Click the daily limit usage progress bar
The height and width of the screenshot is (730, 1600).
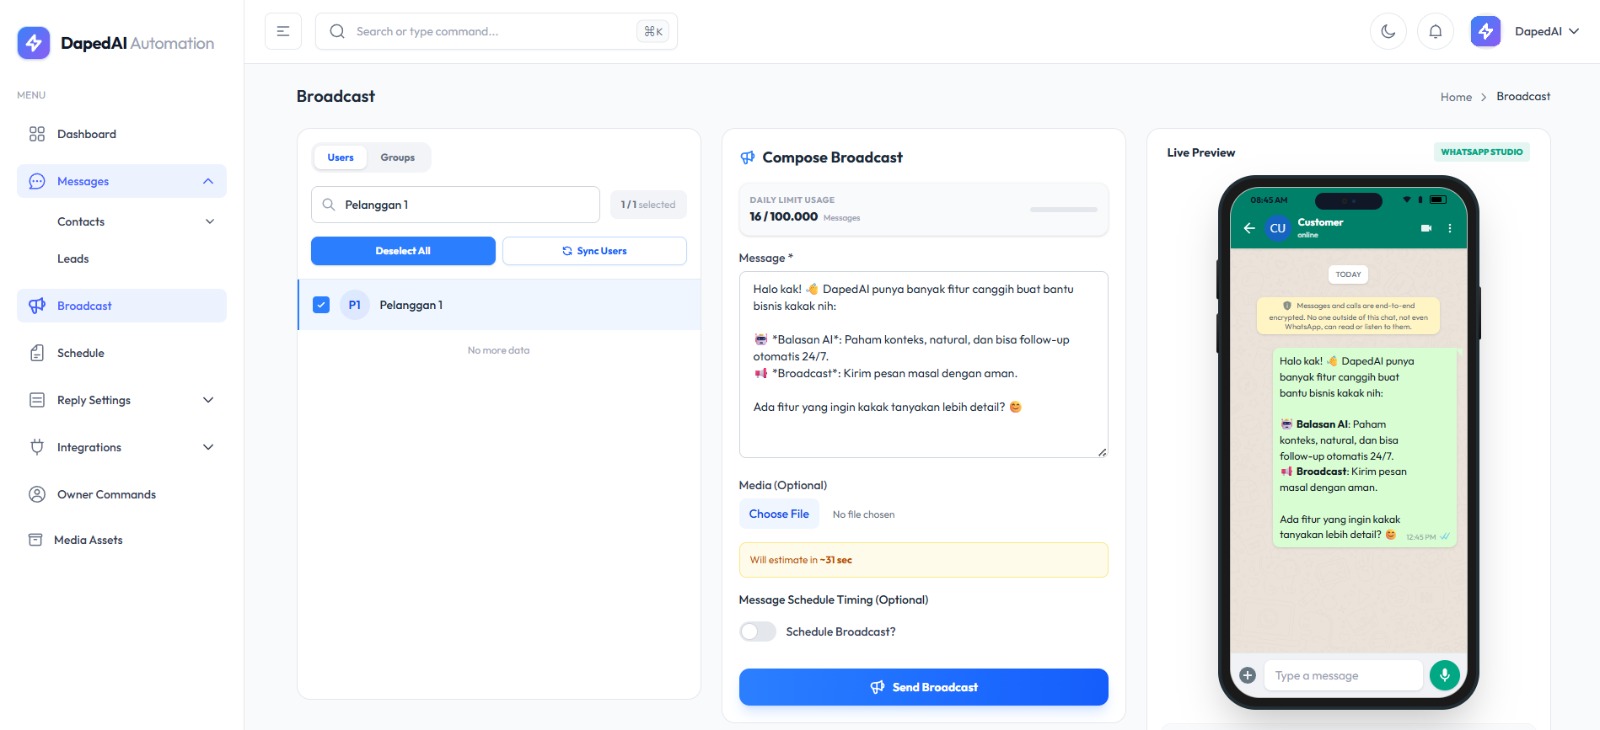[x=1064, y=209]
